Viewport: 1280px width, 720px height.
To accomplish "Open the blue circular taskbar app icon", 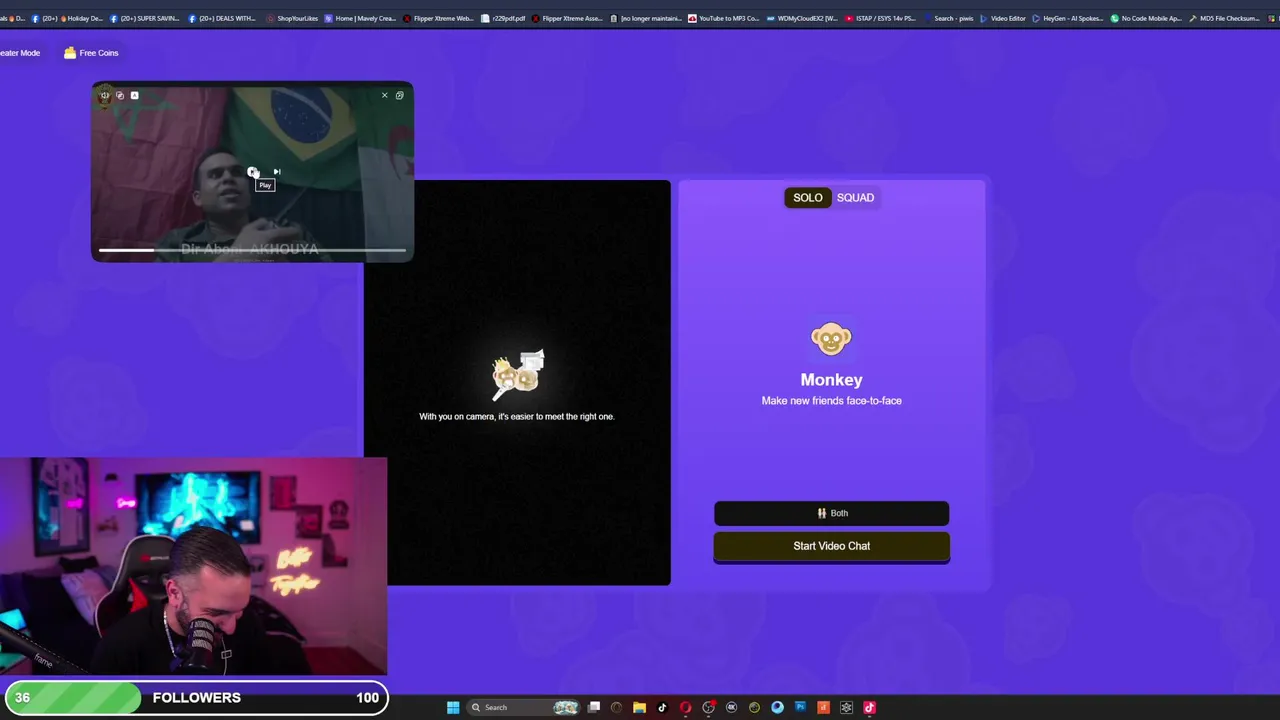I will point(777,708).
